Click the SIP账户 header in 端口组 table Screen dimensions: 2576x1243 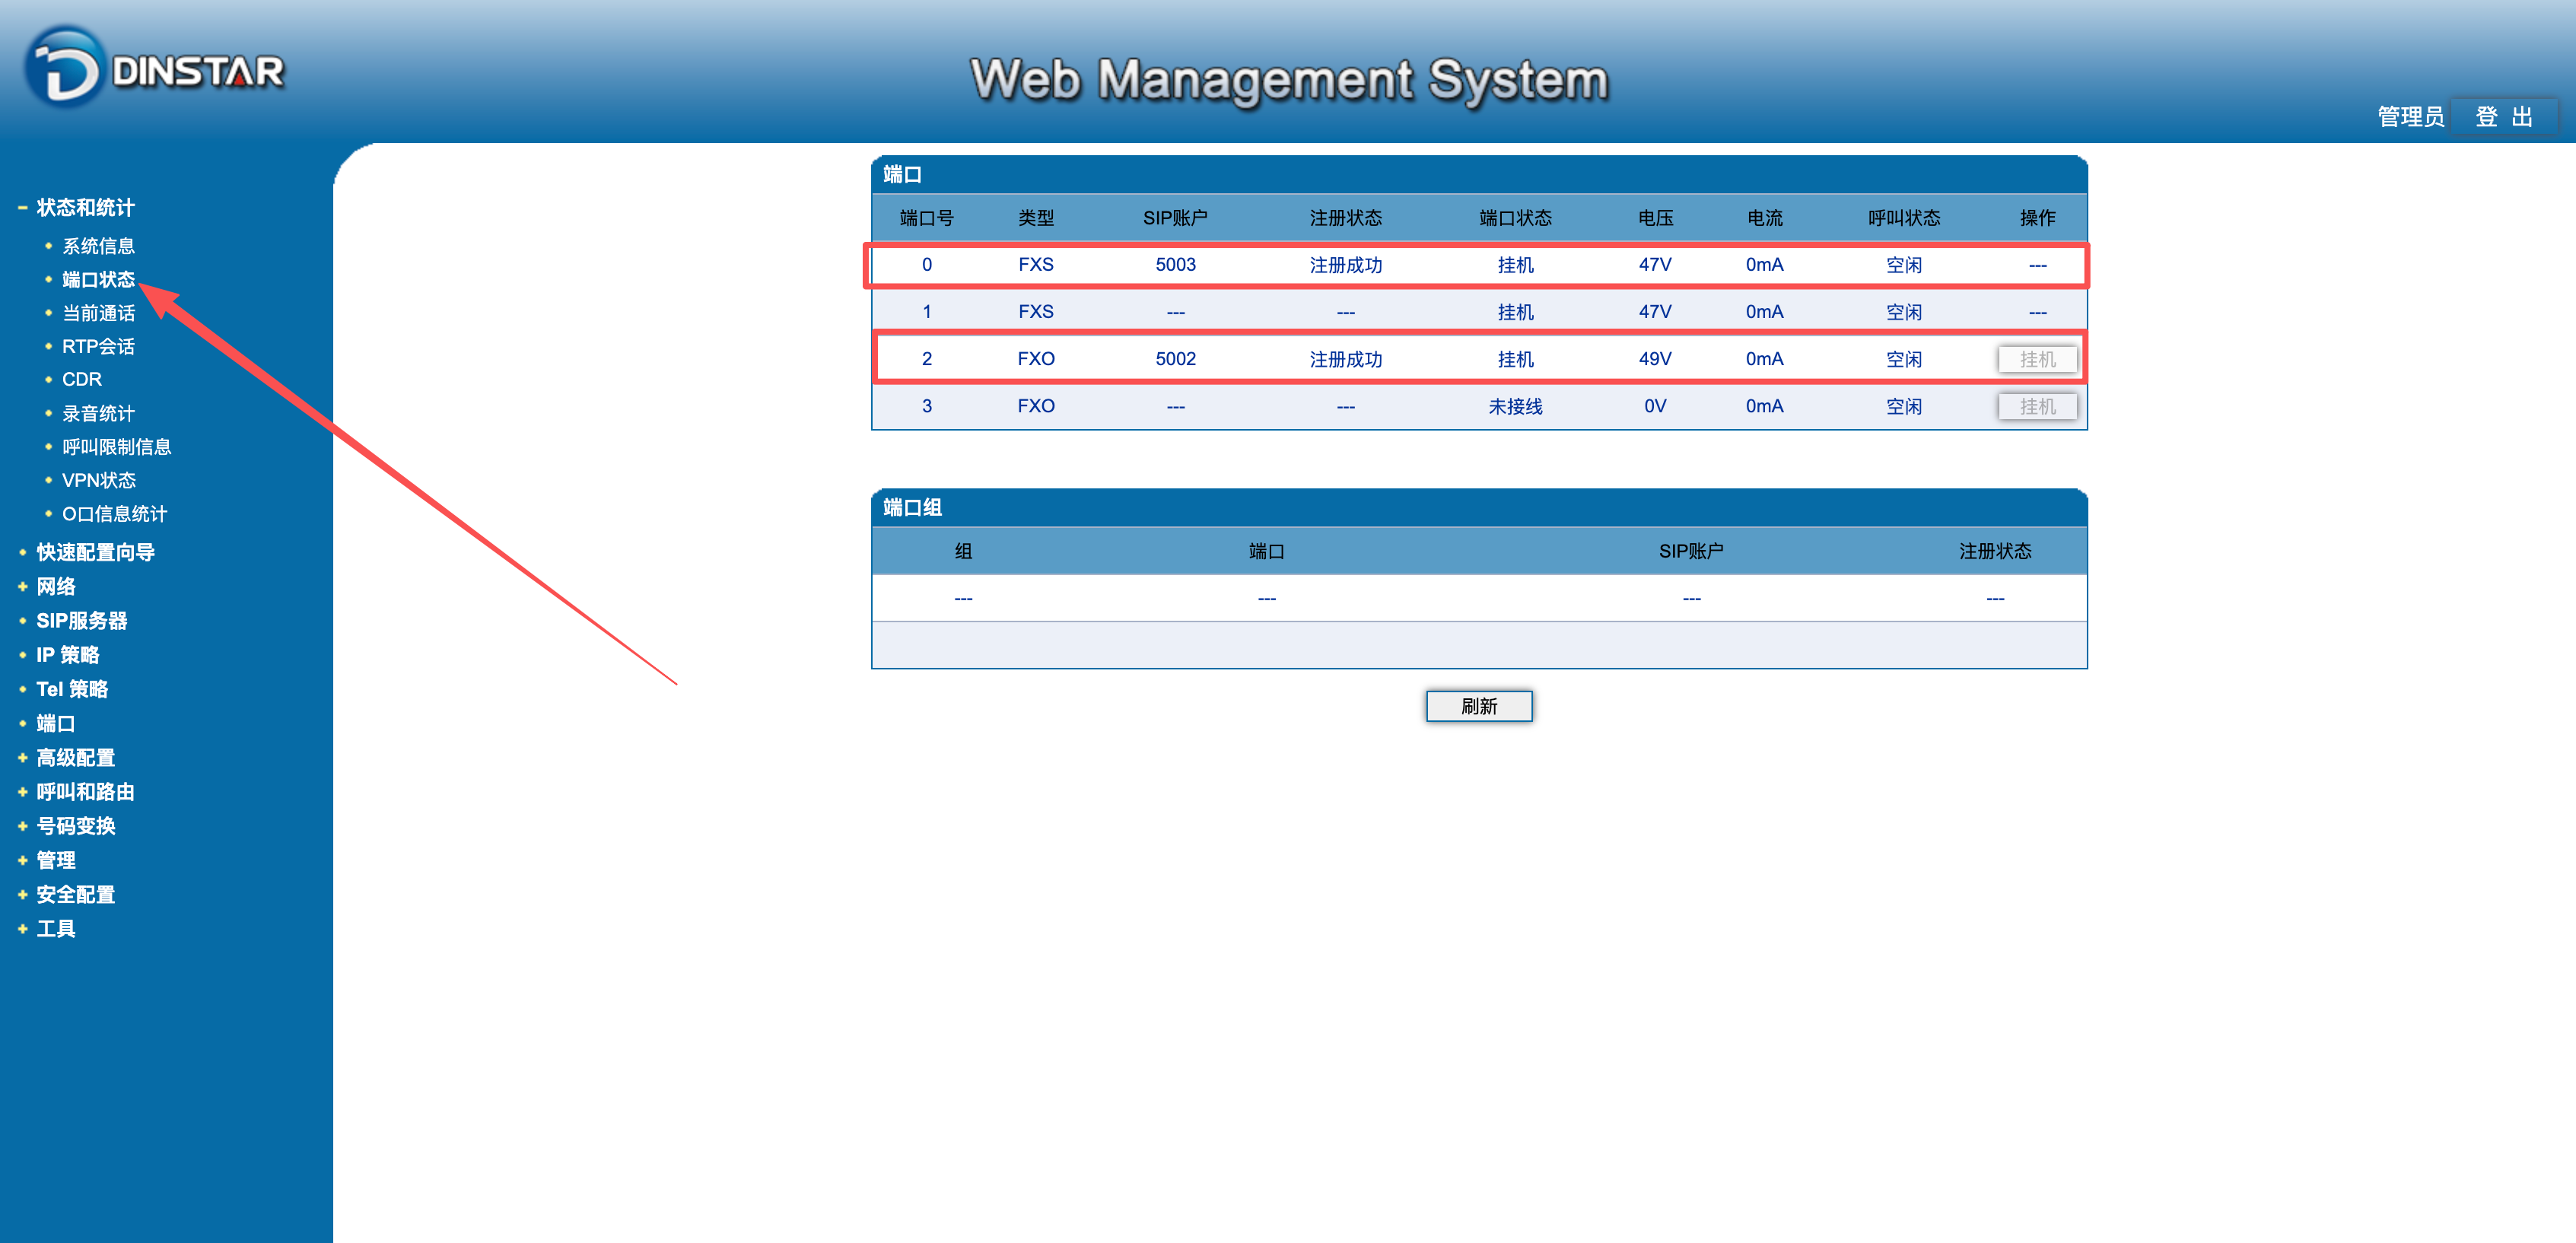[x=1690, y=551]
